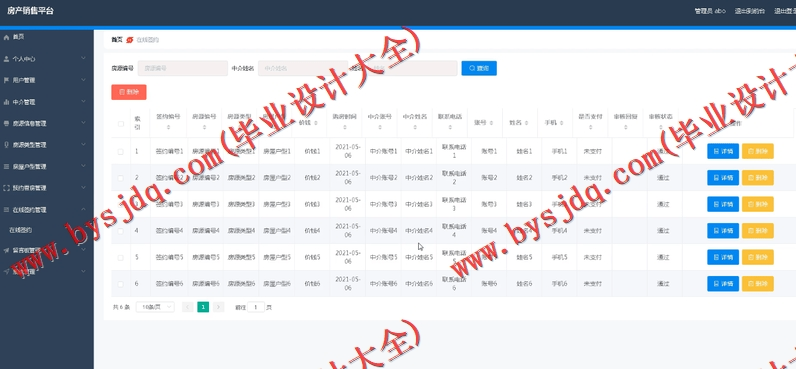Focus the 中介姓名 search input field
Screen dimensions: 796x369
point(303,68)
